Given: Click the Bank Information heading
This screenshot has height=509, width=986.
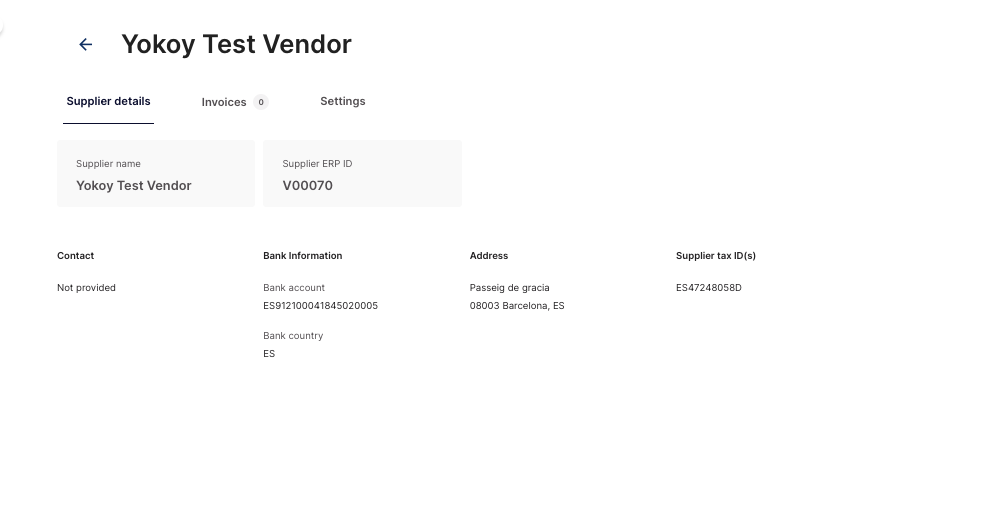Looking at the screenshot, I should click(x=302, y=255).
